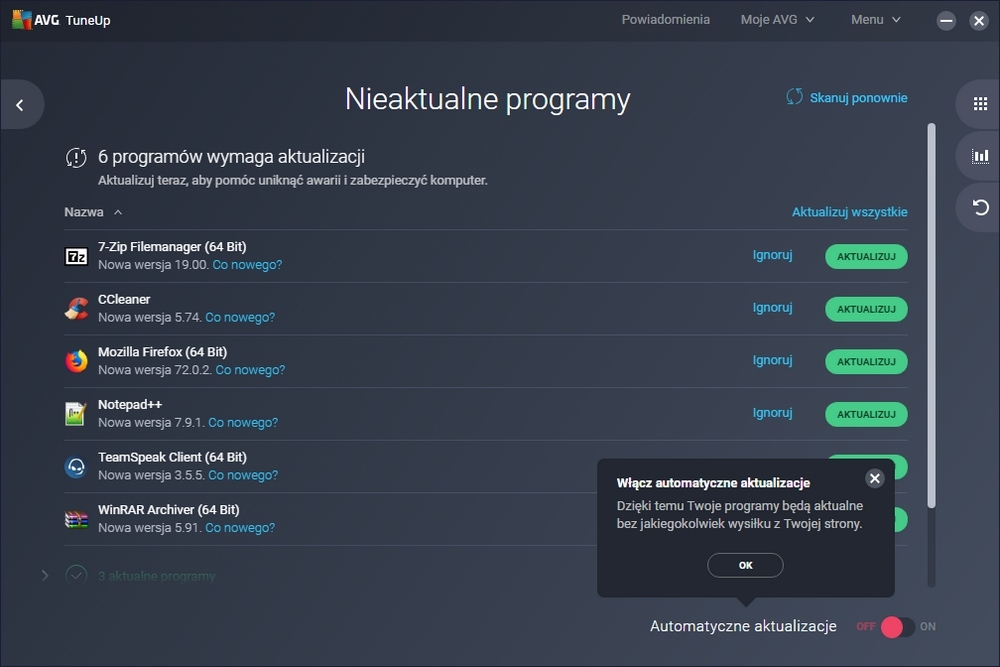Open Powiadomienia in the top bar
The height and width of the screenshot is (667, 1000).
[x=665, y=19]
